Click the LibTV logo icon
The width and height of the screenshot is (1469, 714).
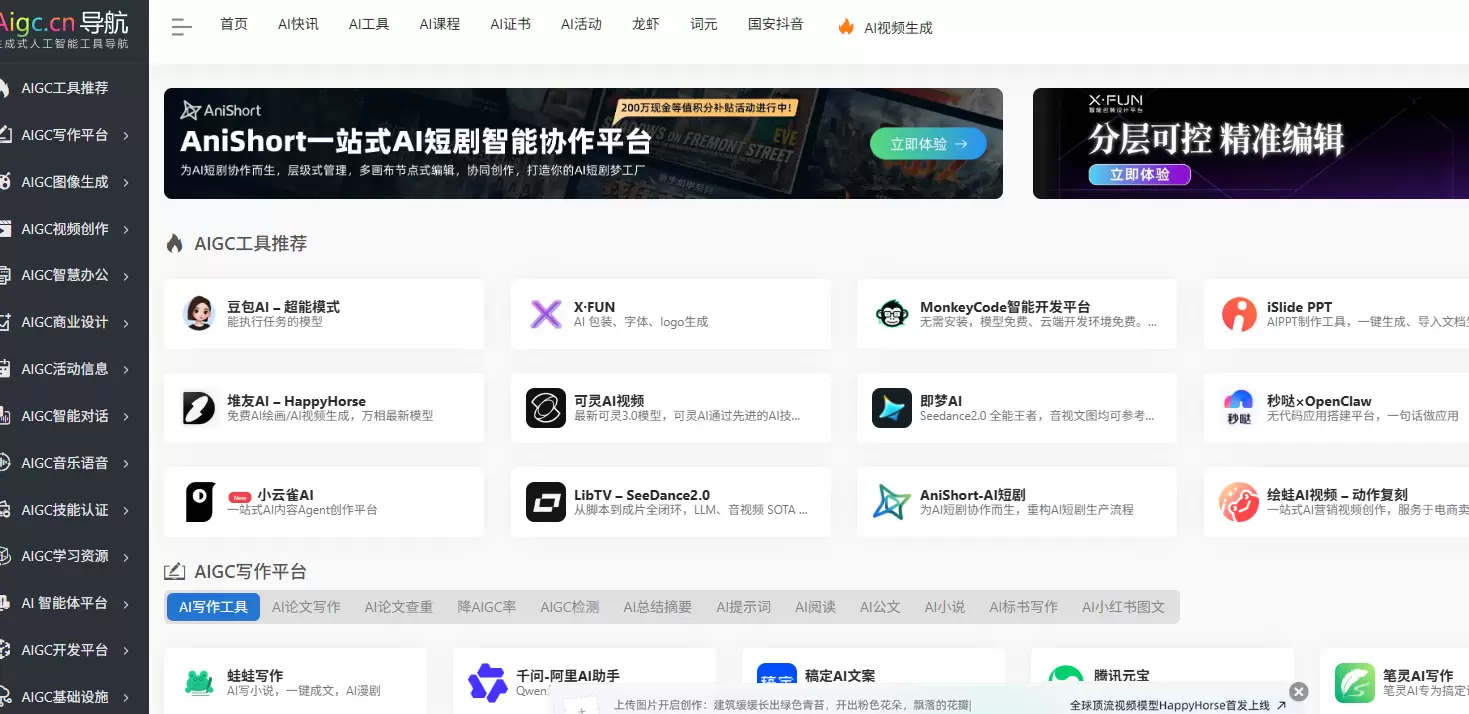(546, 502)
